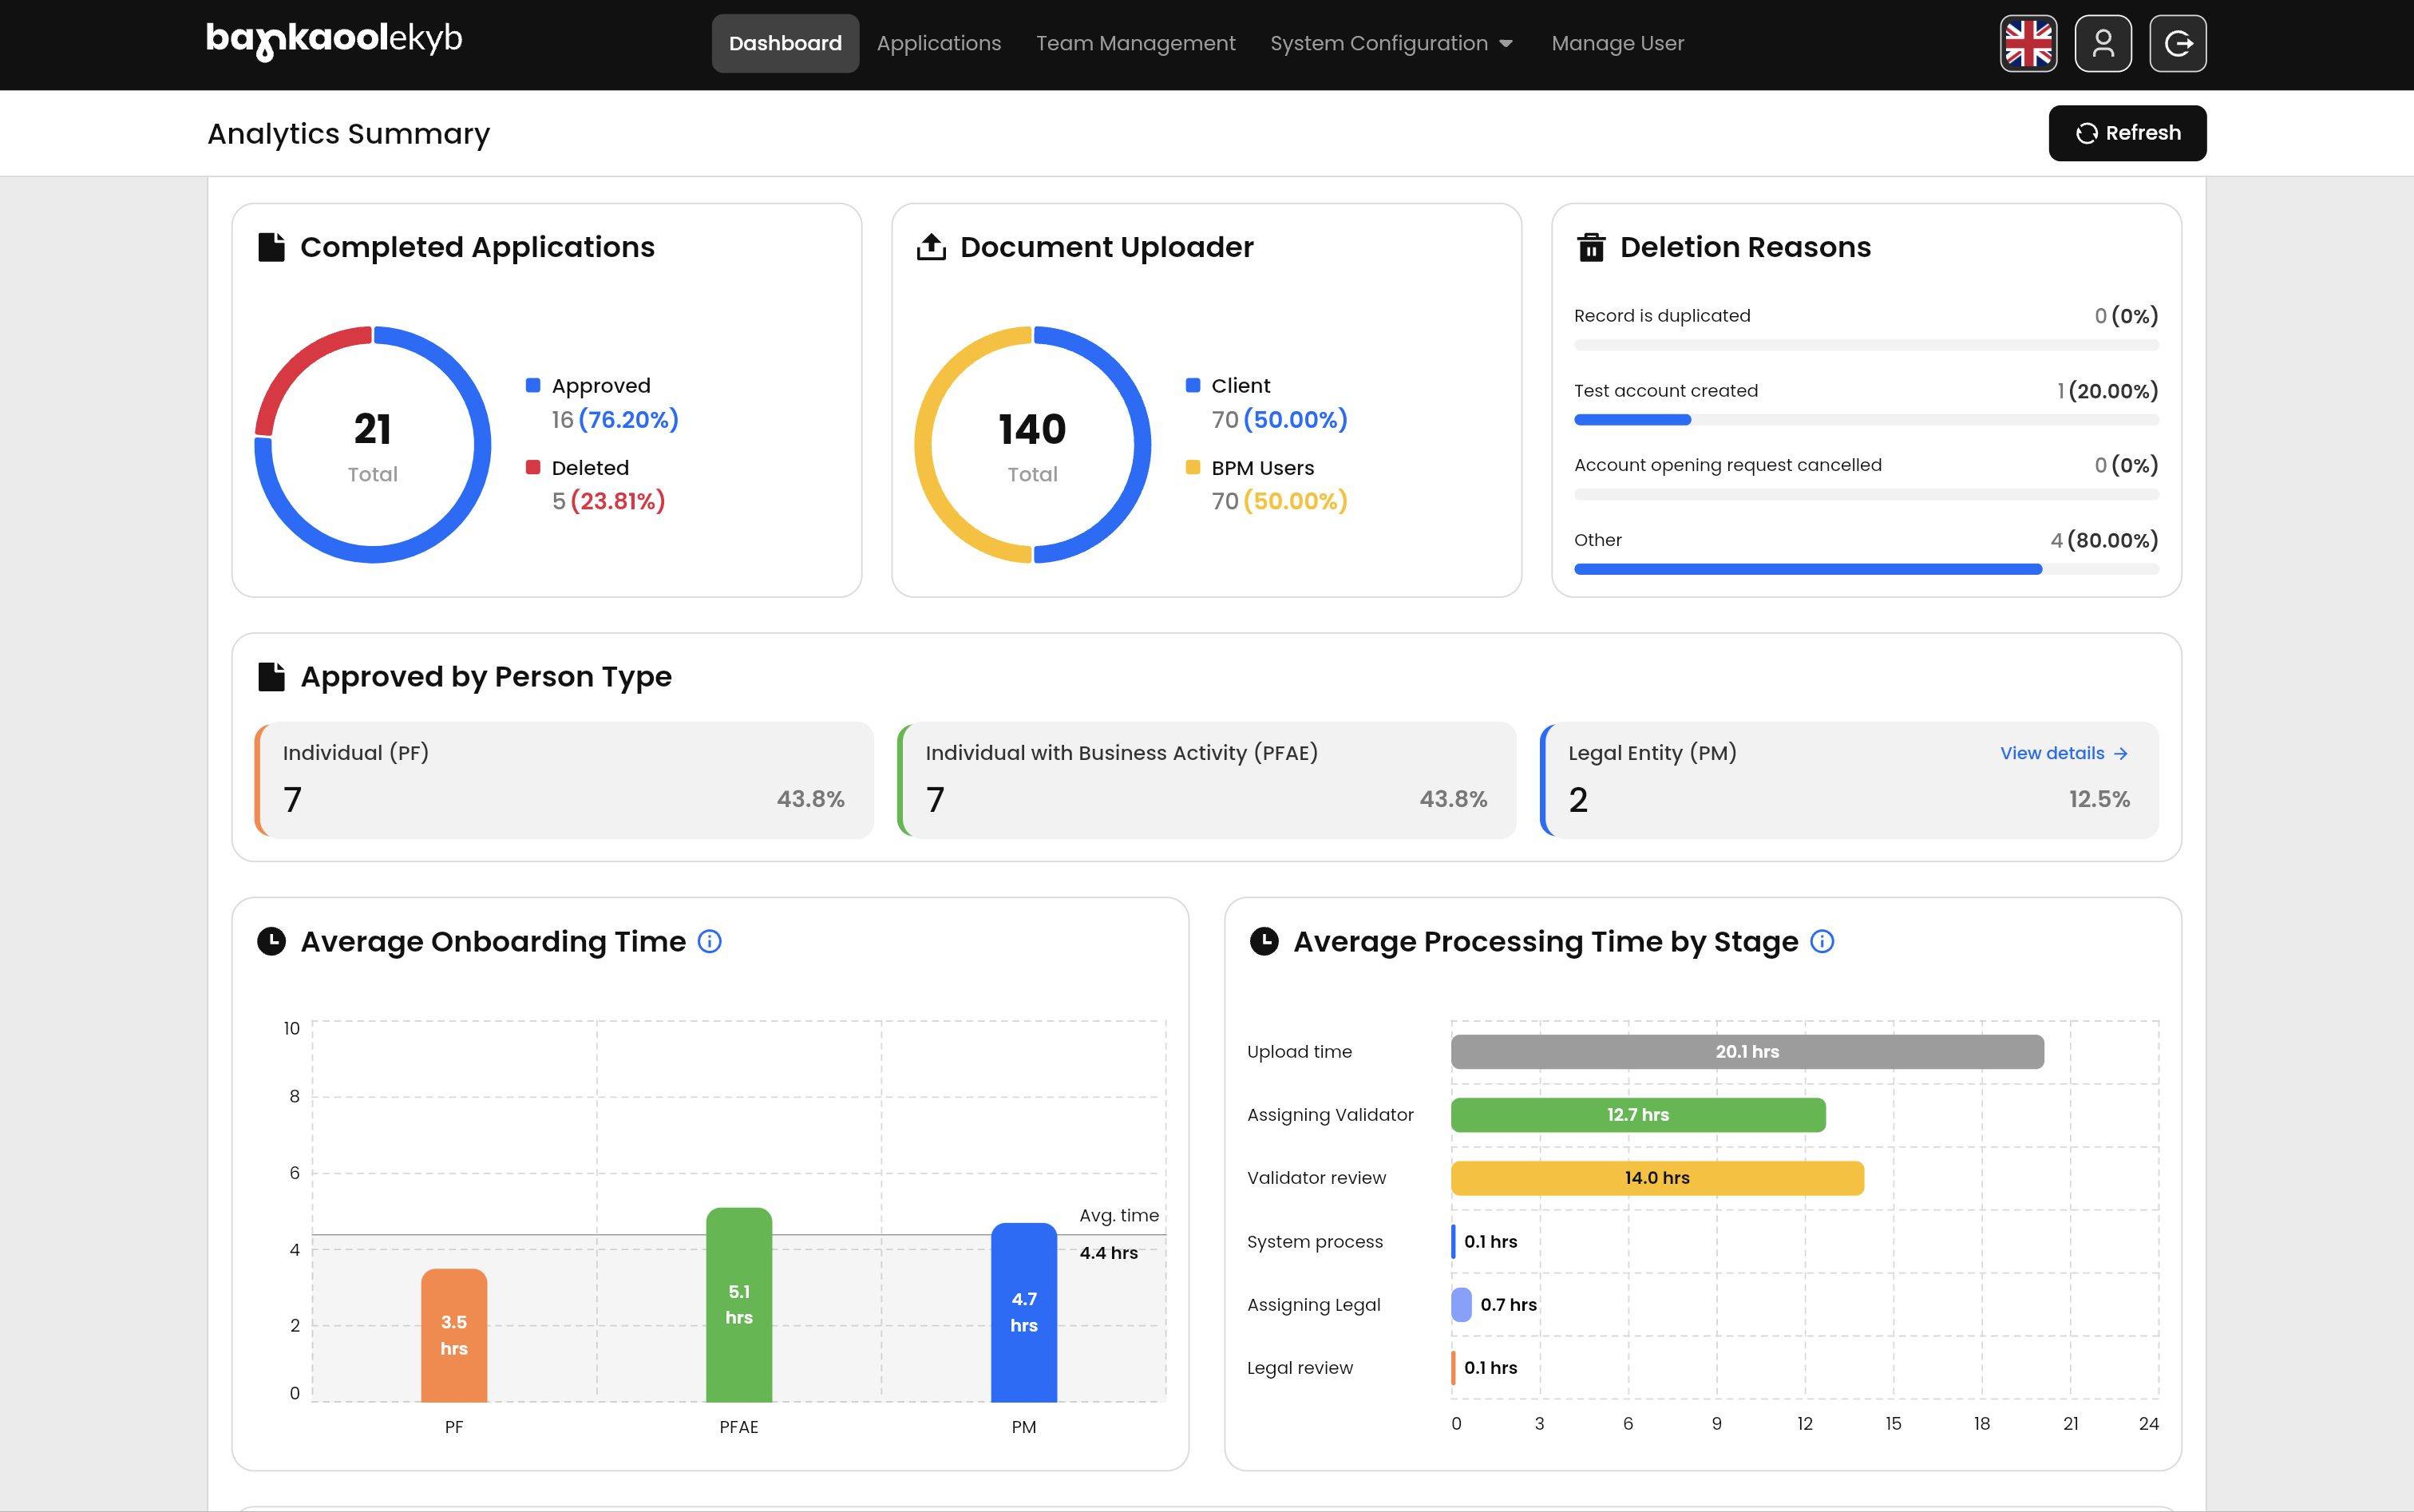Viewport: 2414px width, 1512px height.
Task: Click the Assigning Legal 0.7 hrs bar
Action: pyautogui.click(x=1461, y=1305)
